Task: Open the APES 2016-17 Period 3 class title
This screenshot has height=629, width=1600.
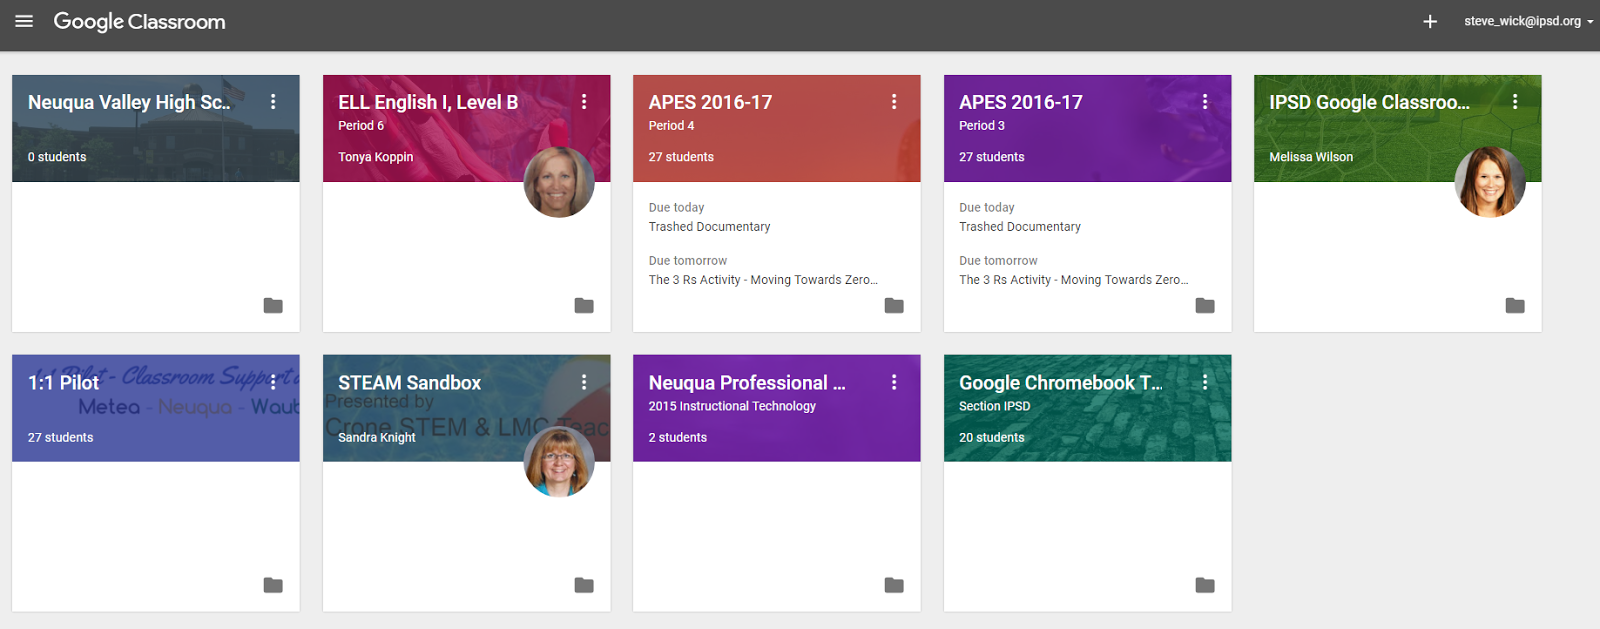Action: [1021, 102]
